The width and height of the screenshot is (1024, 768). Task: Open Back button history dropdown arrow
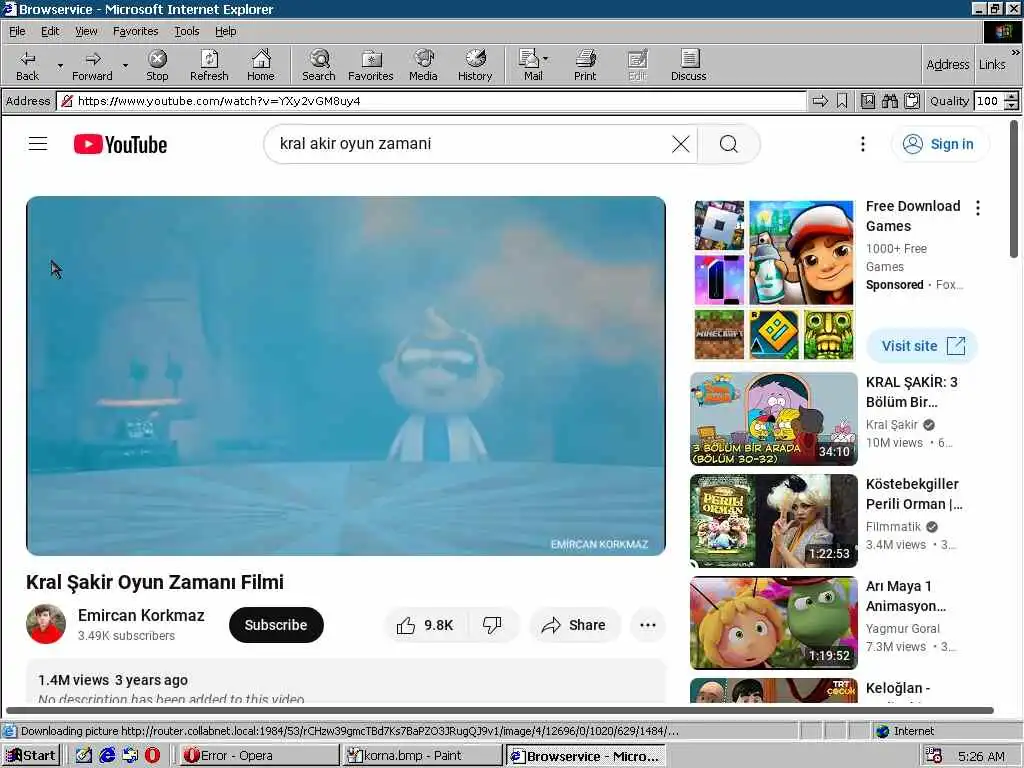pyautogui.click(x=60, y=65)
